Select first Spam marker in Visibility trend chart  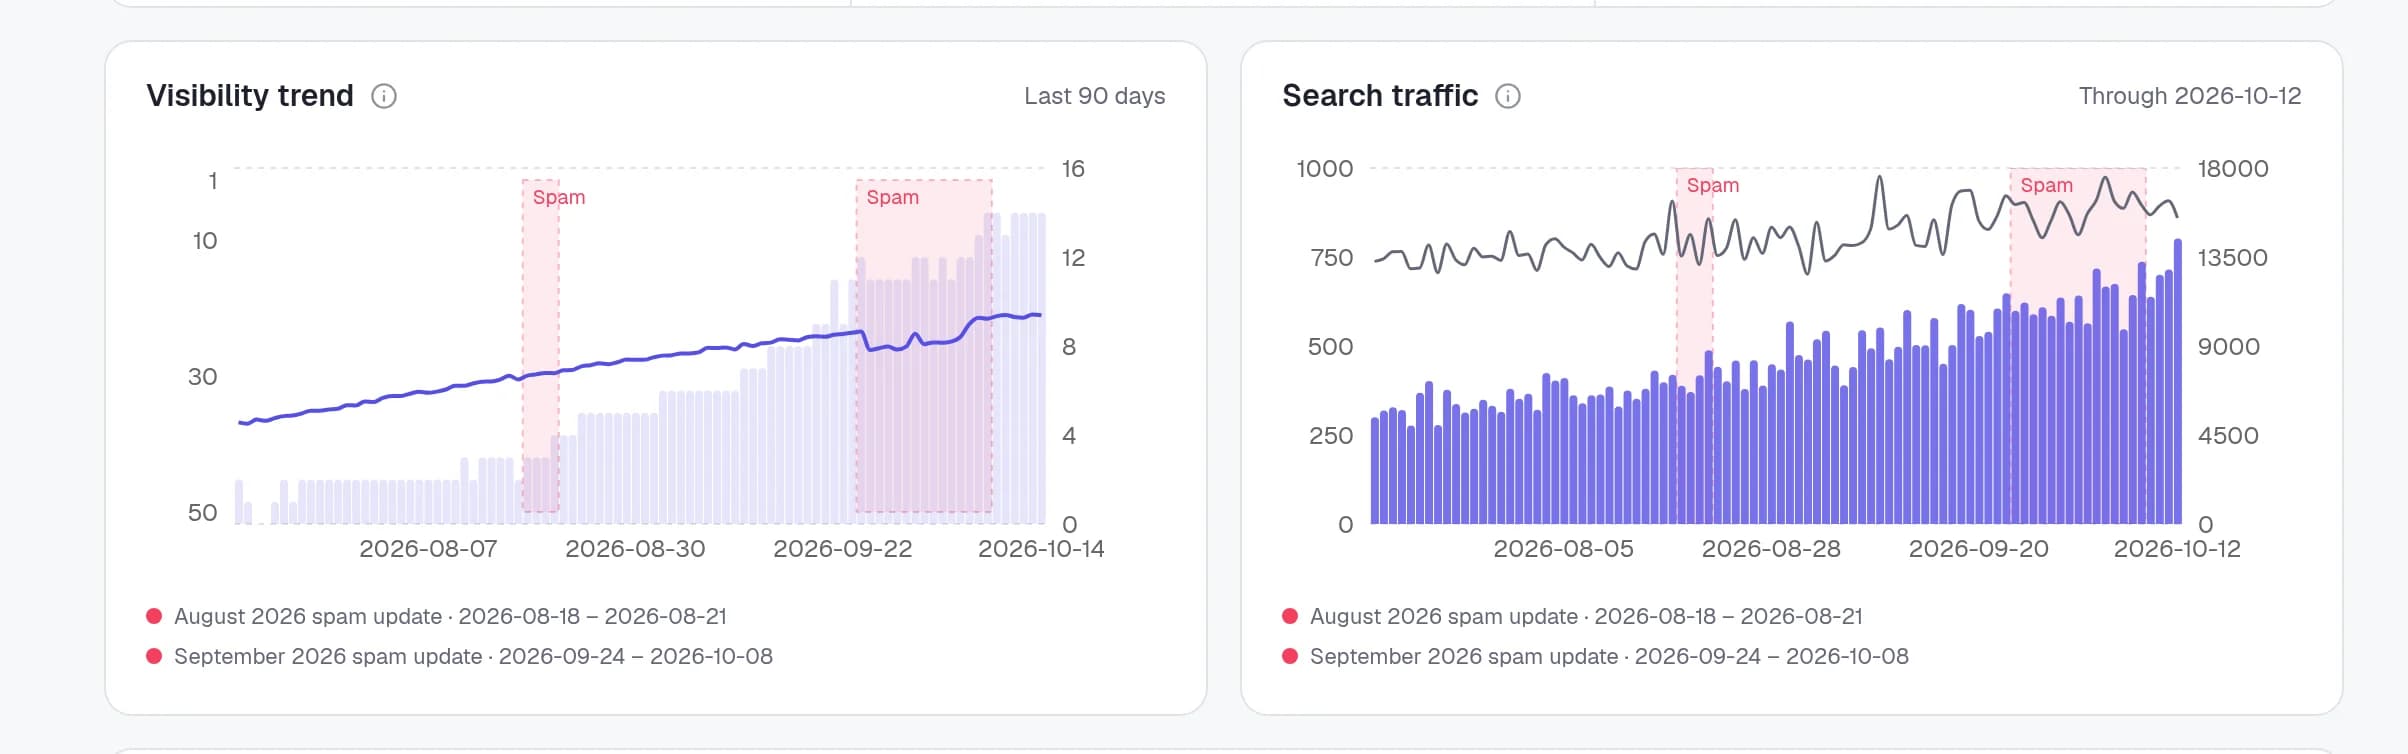coord(559,197)
